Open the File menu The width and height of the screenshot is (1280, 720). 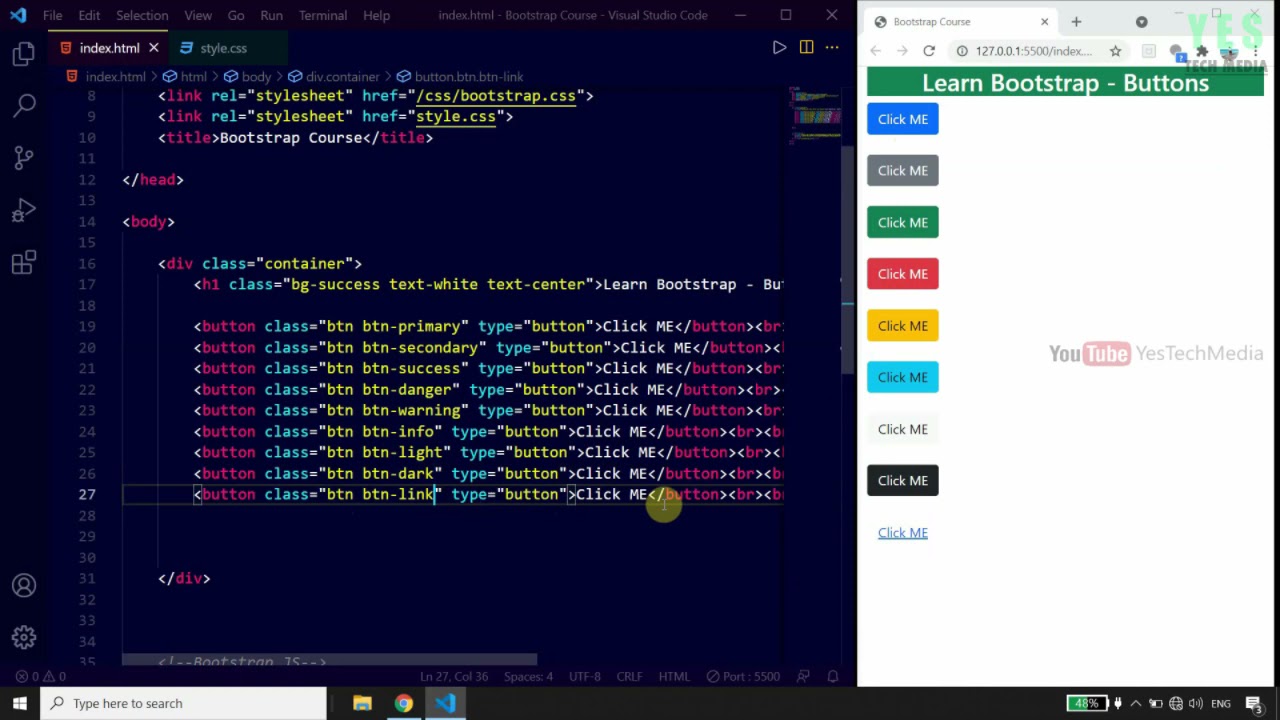pos(52,15)
